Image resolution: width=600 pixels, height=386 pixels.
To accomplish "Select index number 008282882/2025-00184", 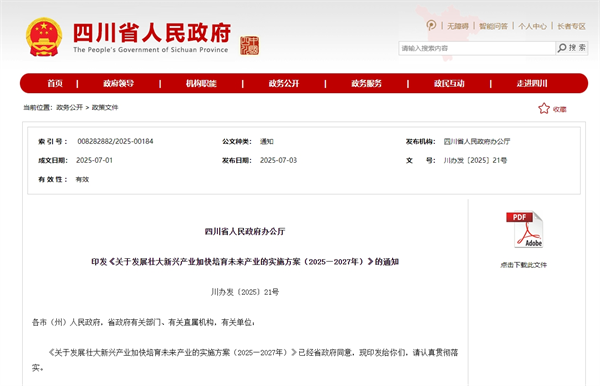I will [x=115, y=141].
